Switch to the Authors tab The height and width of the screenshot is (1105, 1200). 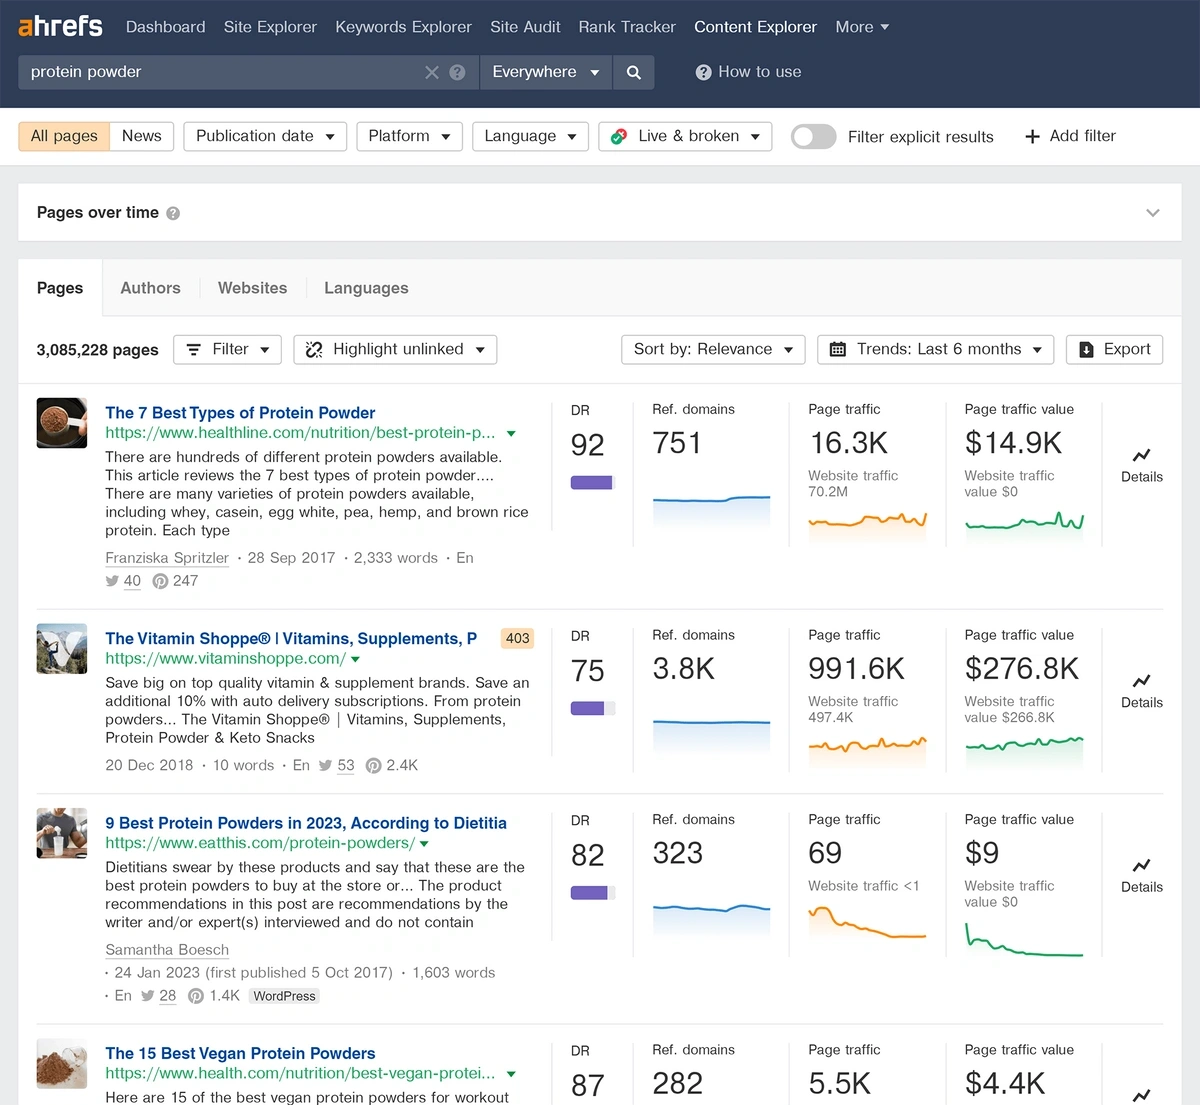pos(150,288)
